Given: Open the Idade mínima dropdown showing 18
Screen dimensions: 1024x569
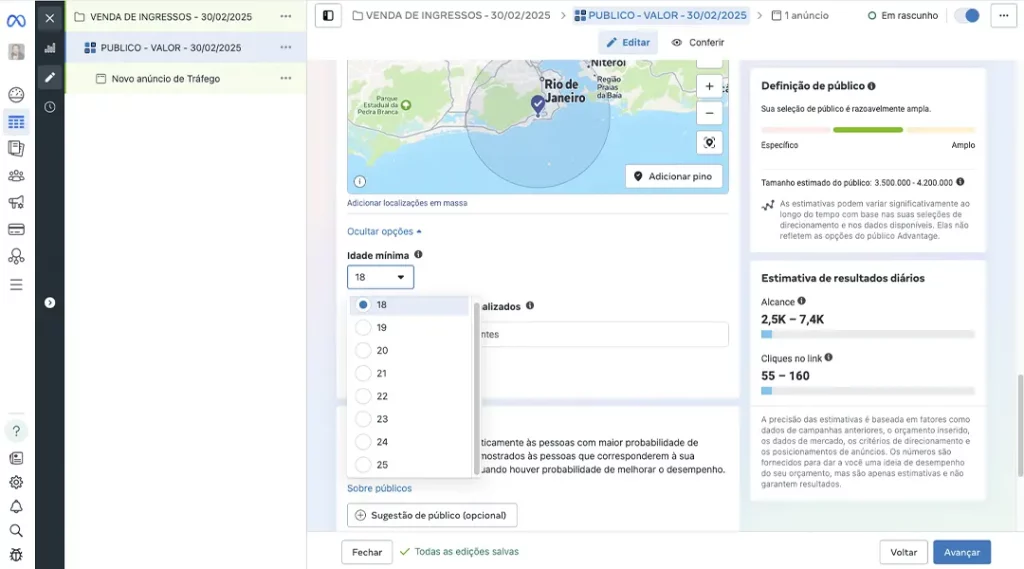Looking at the screenshot, I should tap(380, 277).
